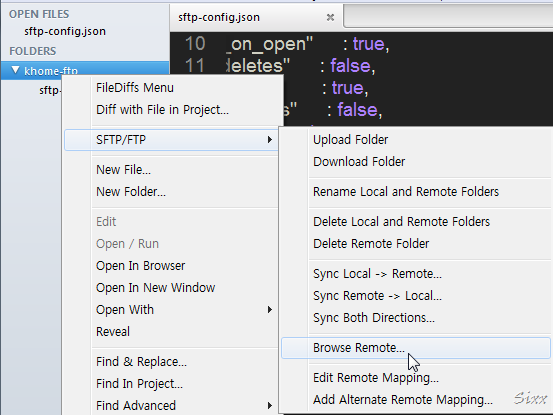Select the khome-ftp folder row
This screenshot has width=553, height=415.
(x=85, y=71)
